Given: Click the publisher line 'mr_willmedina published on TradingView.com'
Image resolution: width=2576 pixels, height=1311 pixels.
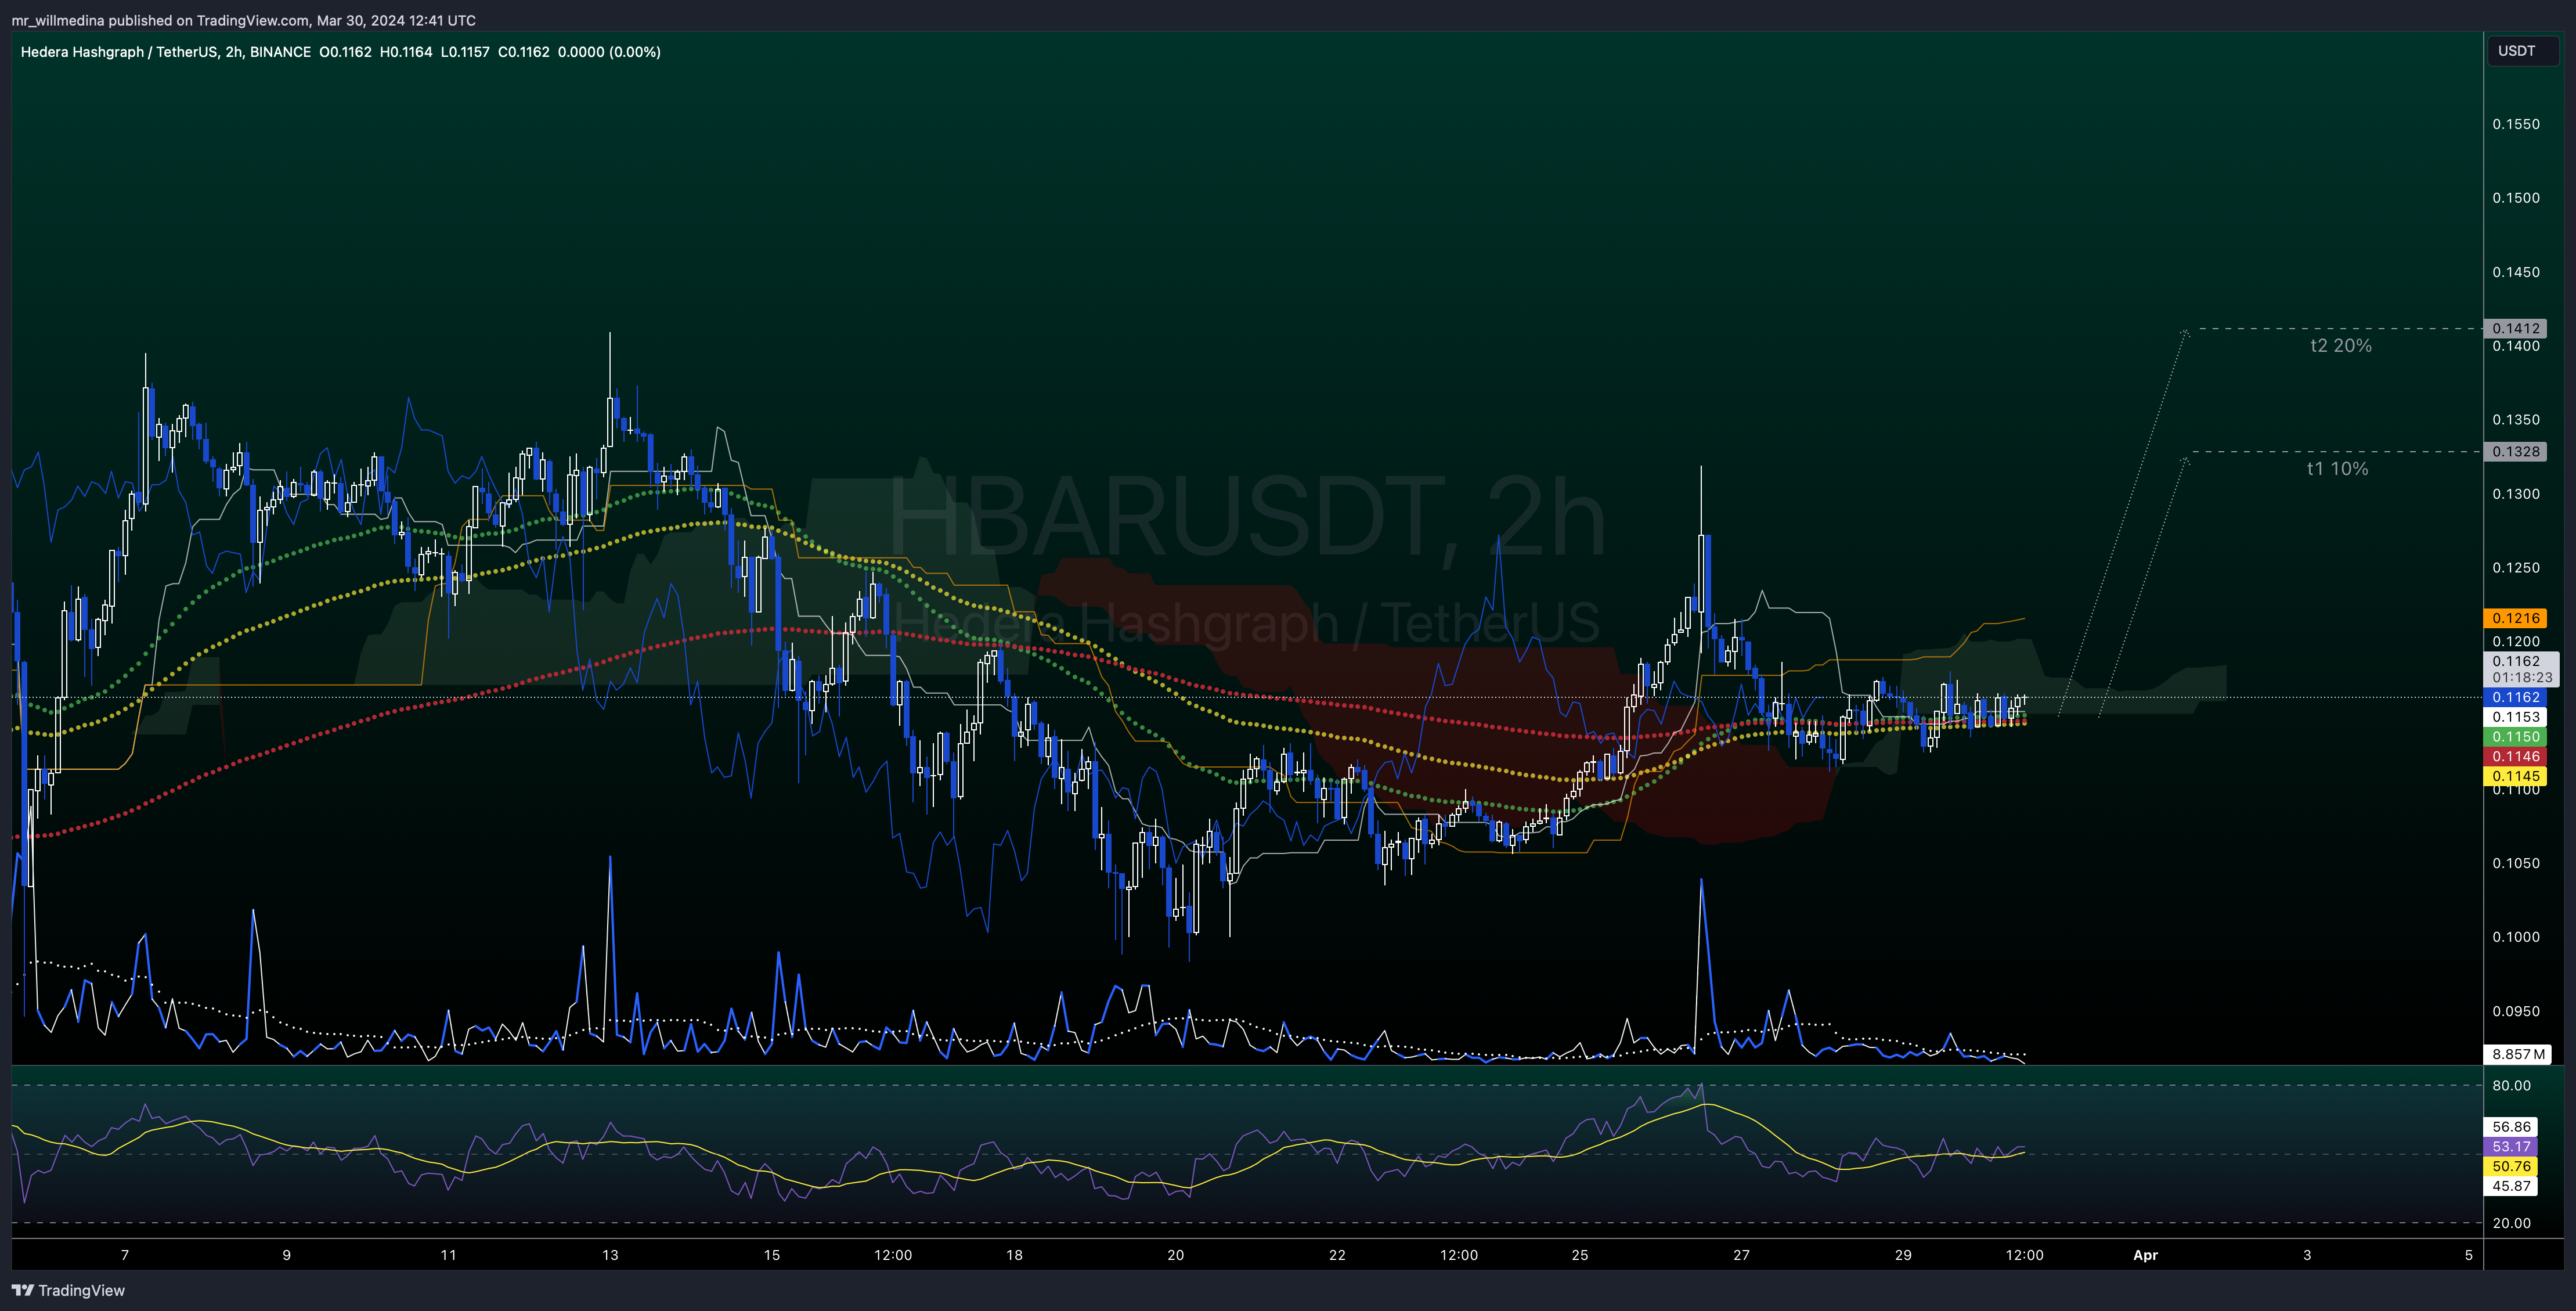Looking at the screenshot, I should click(x=160, y=20).
